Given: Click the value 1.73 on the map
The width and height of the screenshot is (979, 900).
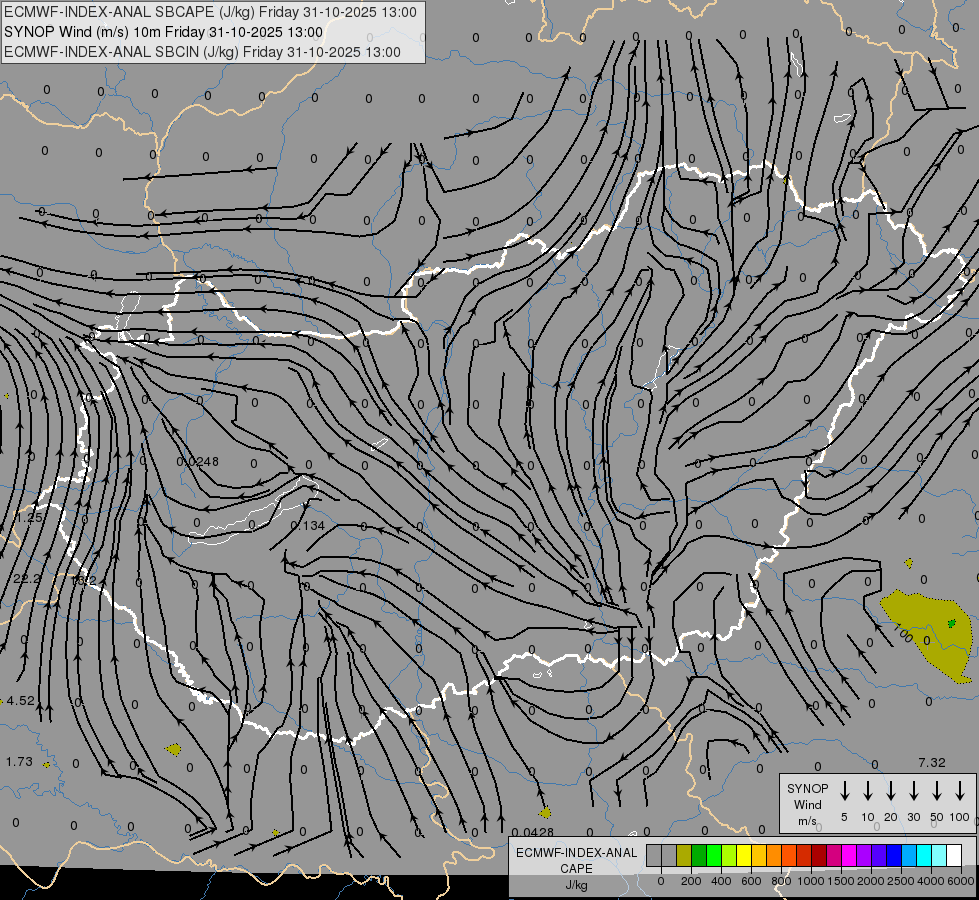Looking at the screenshot, I should (19, 762).
